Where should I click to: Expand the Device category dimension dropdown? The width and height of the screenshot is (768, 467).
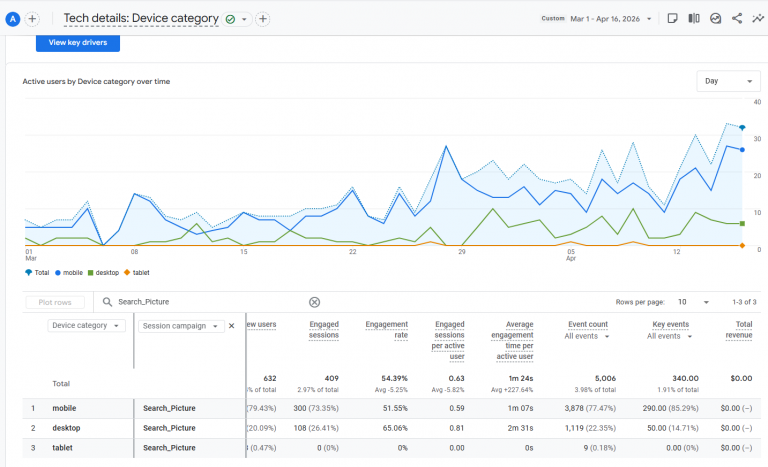(88, 326)
